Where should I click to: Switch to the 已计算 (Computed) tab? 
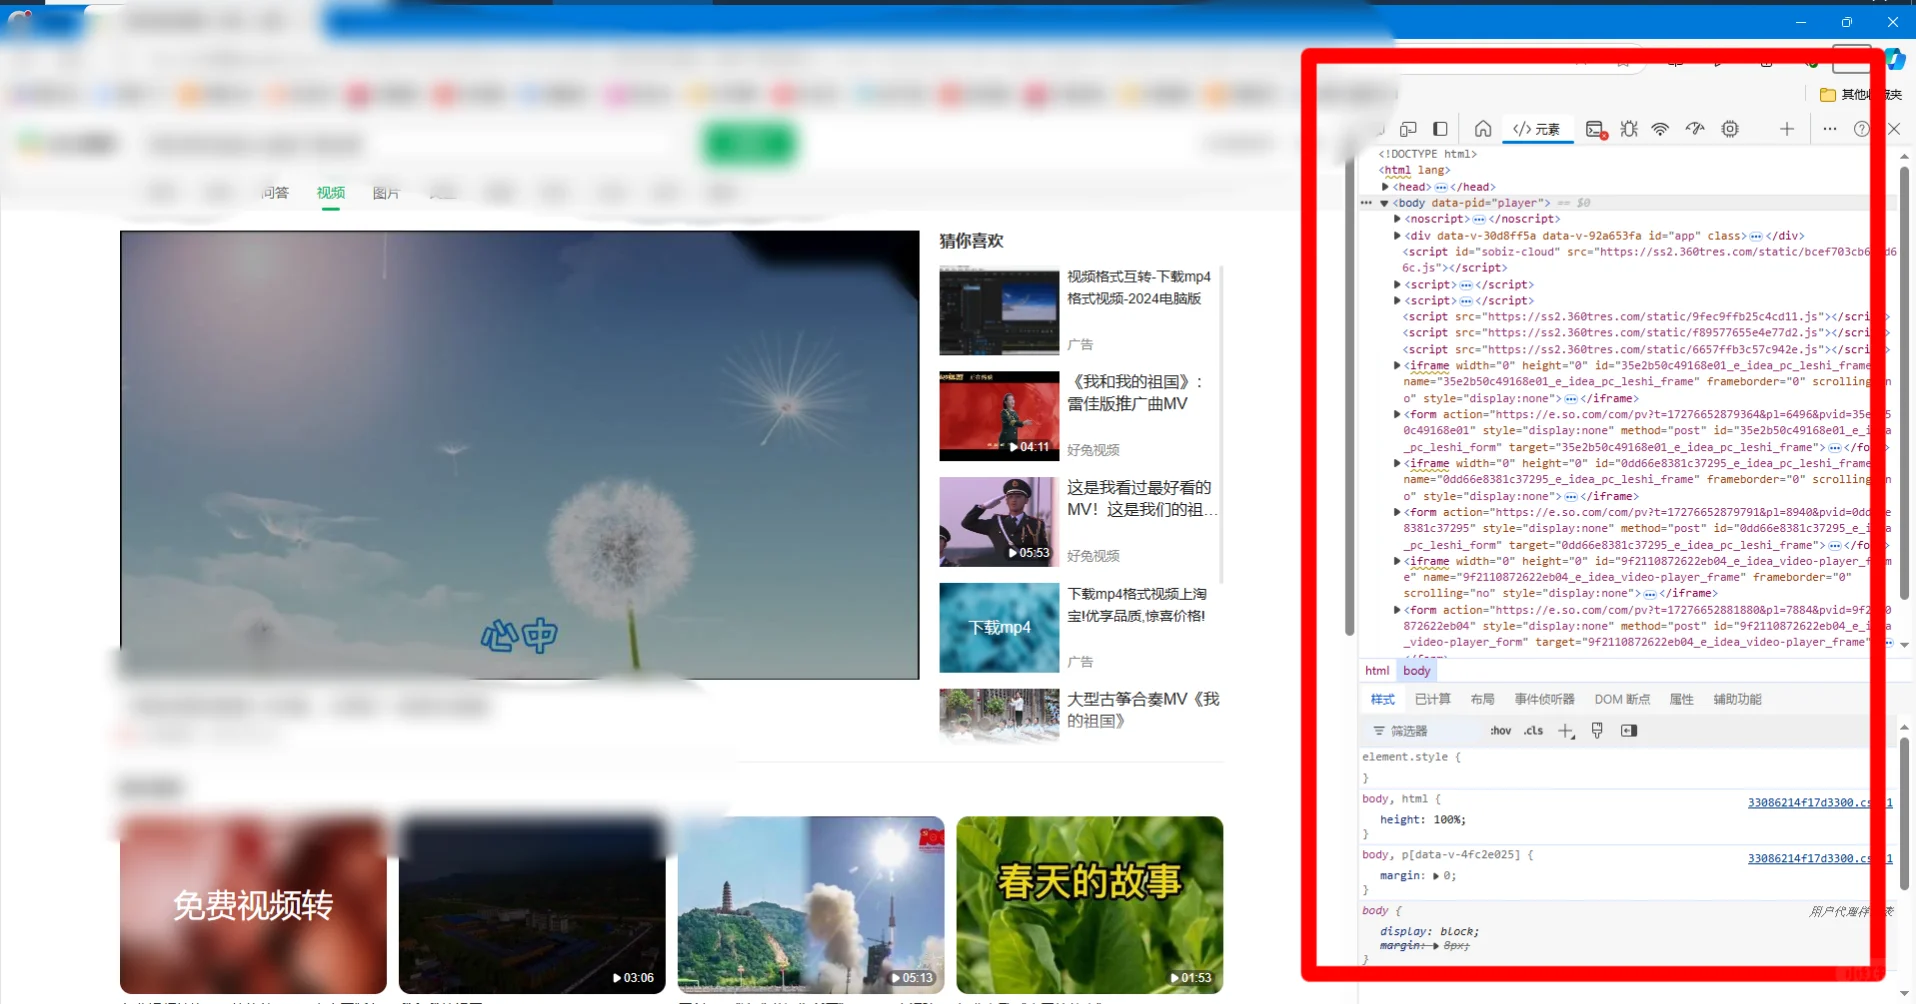click(x=1432, y=698)
